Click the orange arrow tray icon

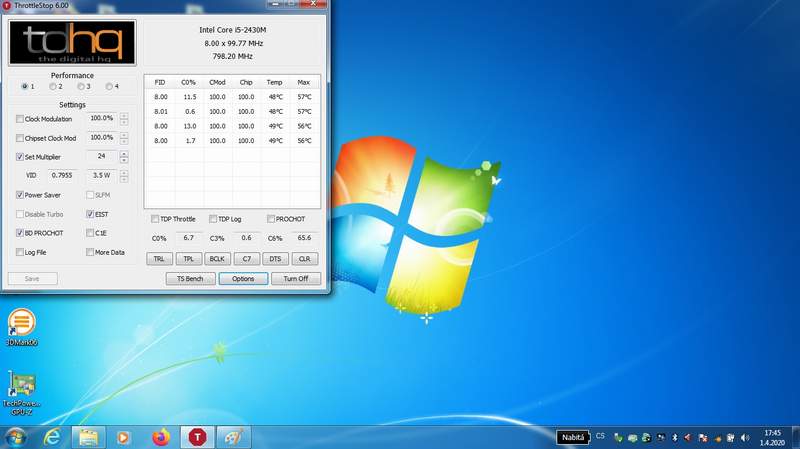pos(717,438)
